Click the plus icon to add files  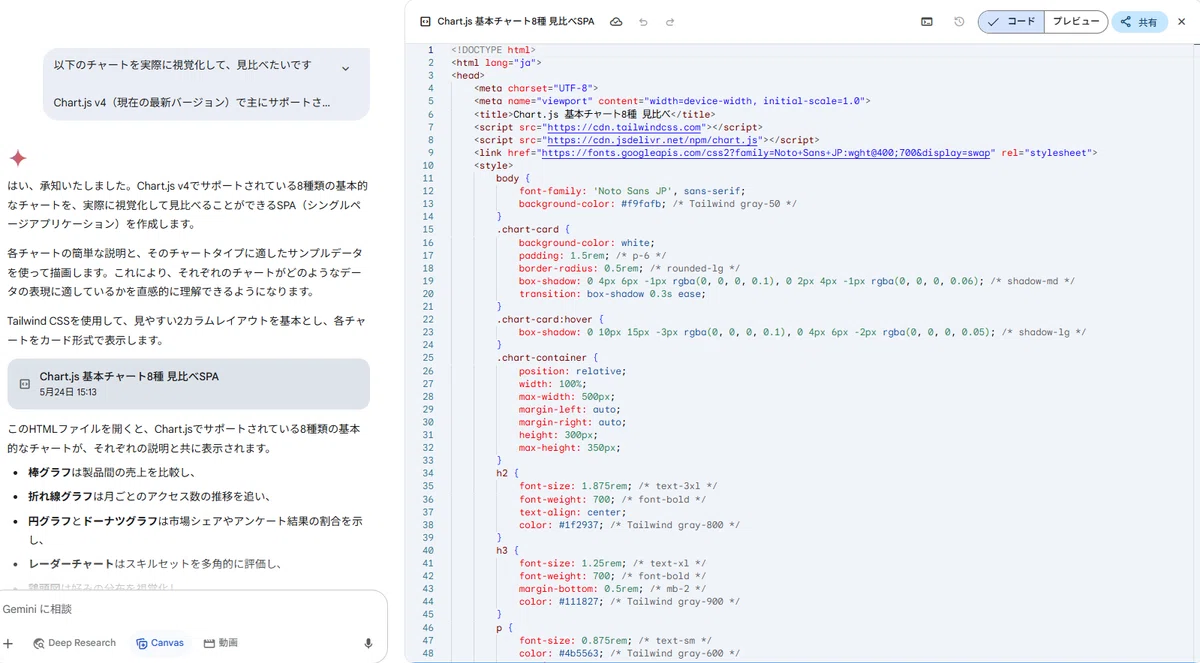pyautogui.click(x=8, y=643)
